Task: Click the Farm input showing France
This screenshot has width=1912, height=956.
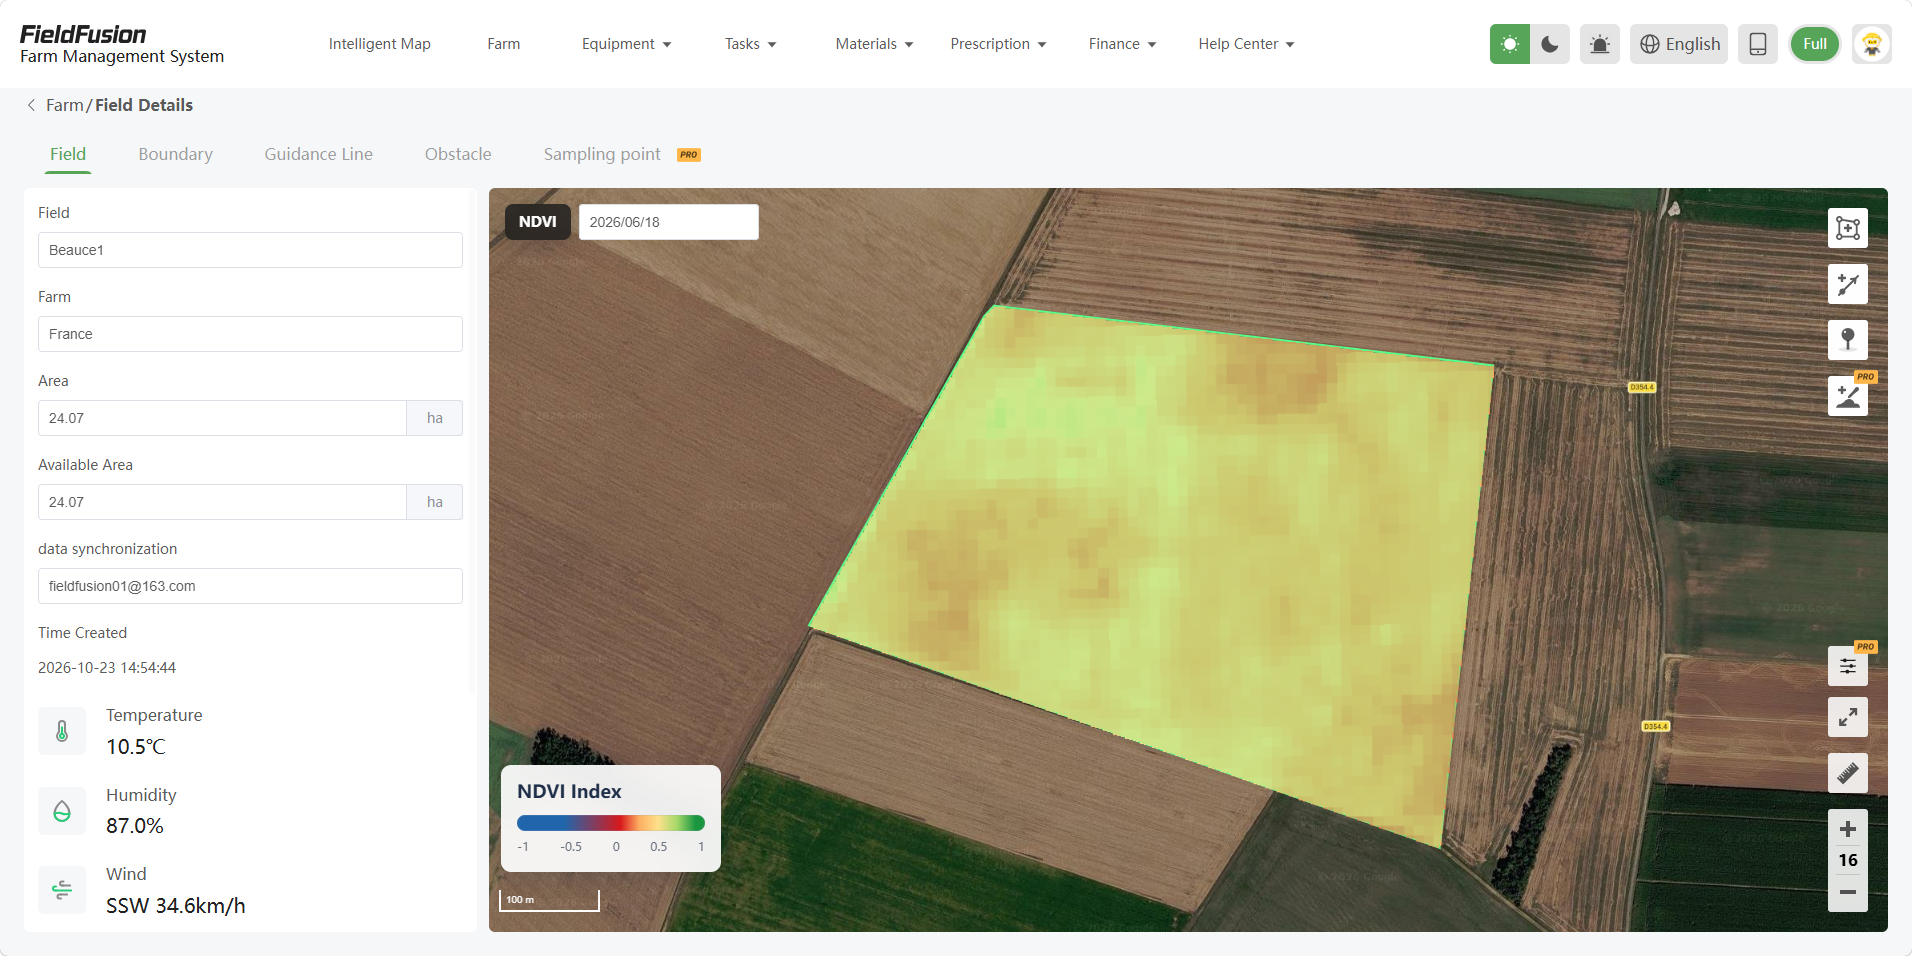Action: pyautogui.click(x=250, y=334)
